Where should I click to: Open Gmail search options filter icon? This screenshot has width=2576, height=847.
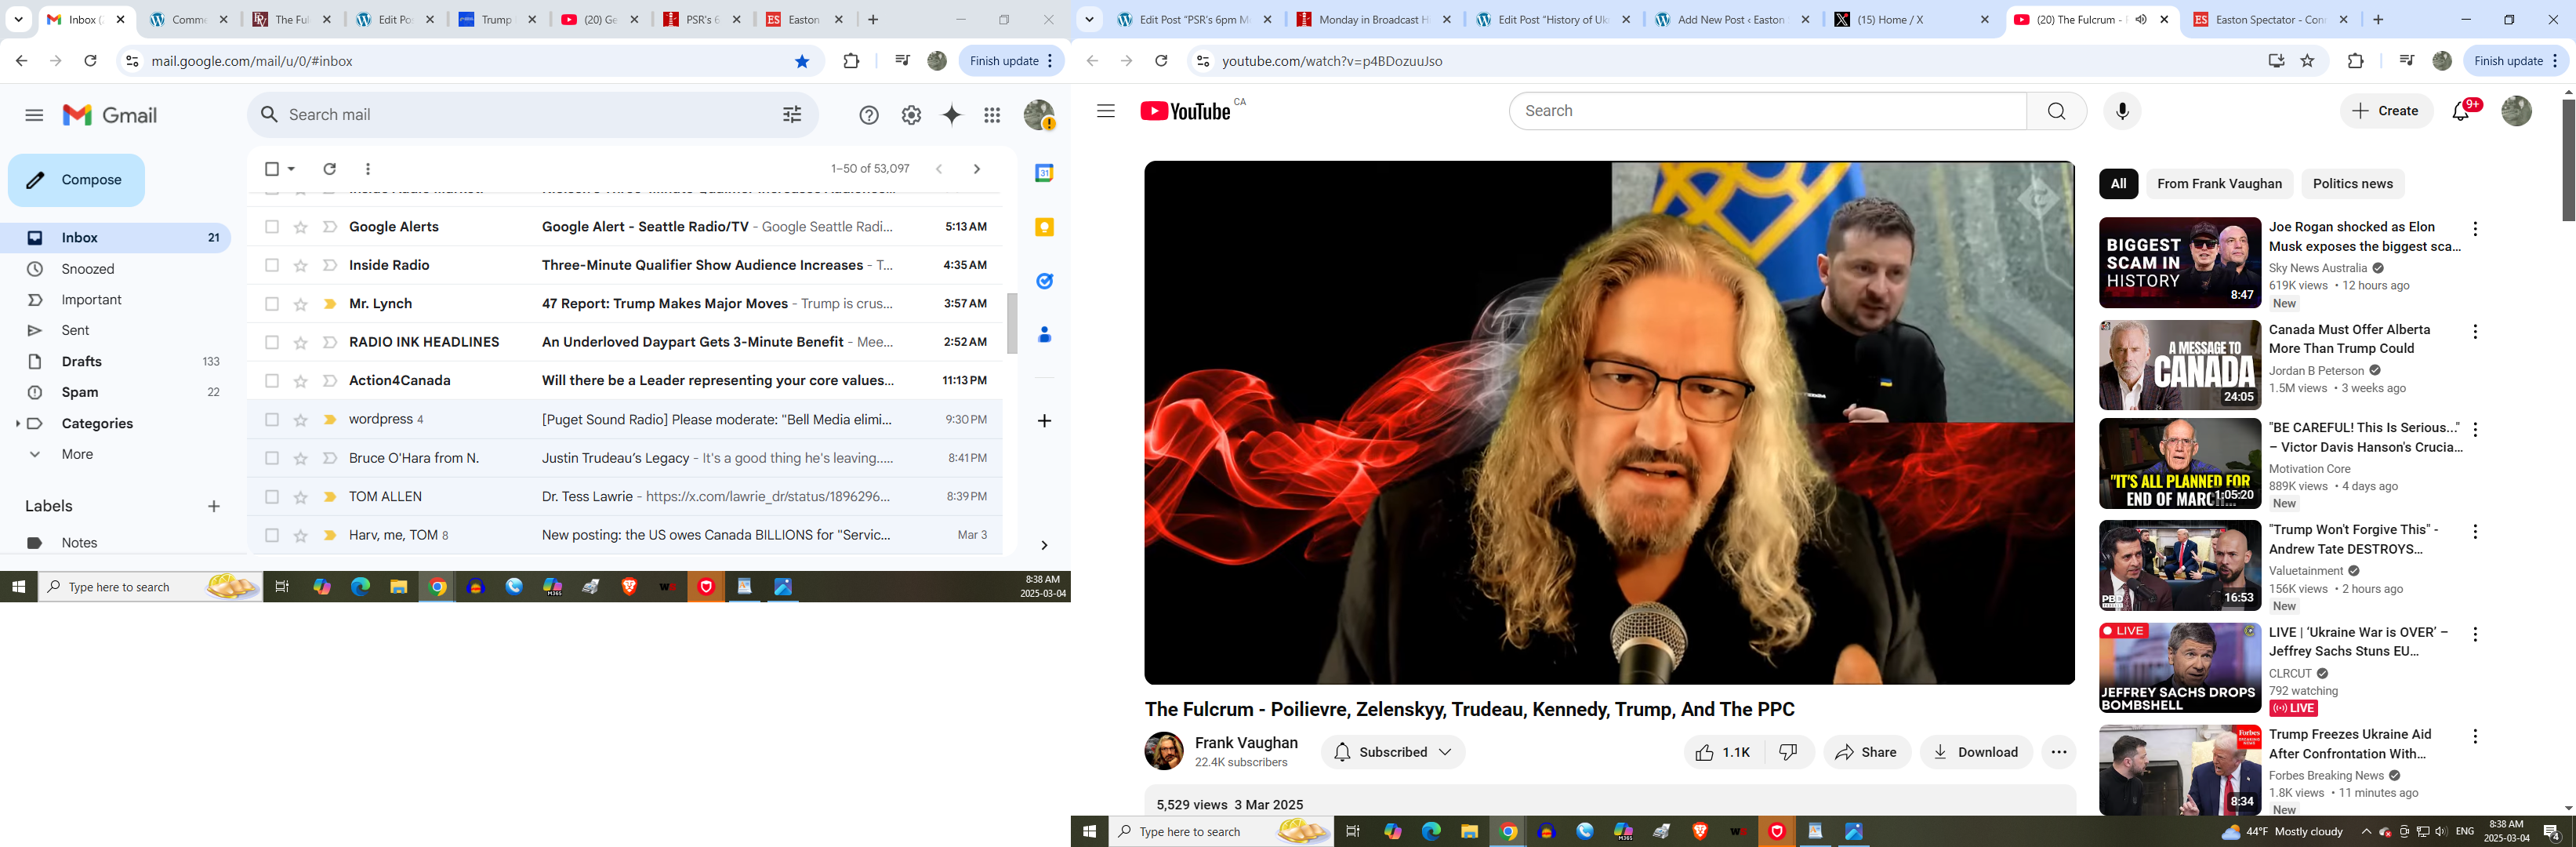791,115
